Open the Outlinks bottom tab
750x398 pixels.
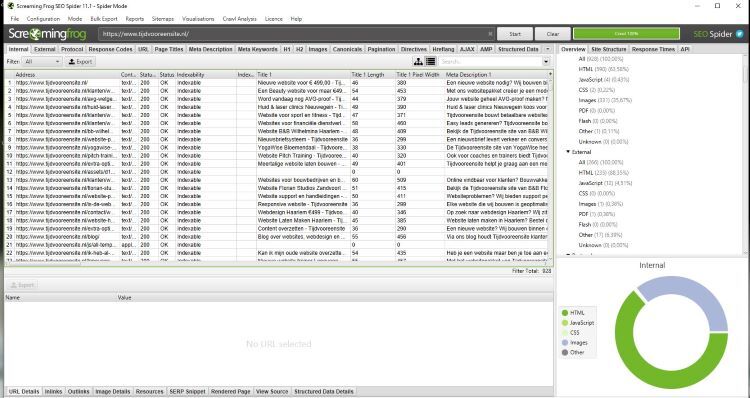coord(78,391)
